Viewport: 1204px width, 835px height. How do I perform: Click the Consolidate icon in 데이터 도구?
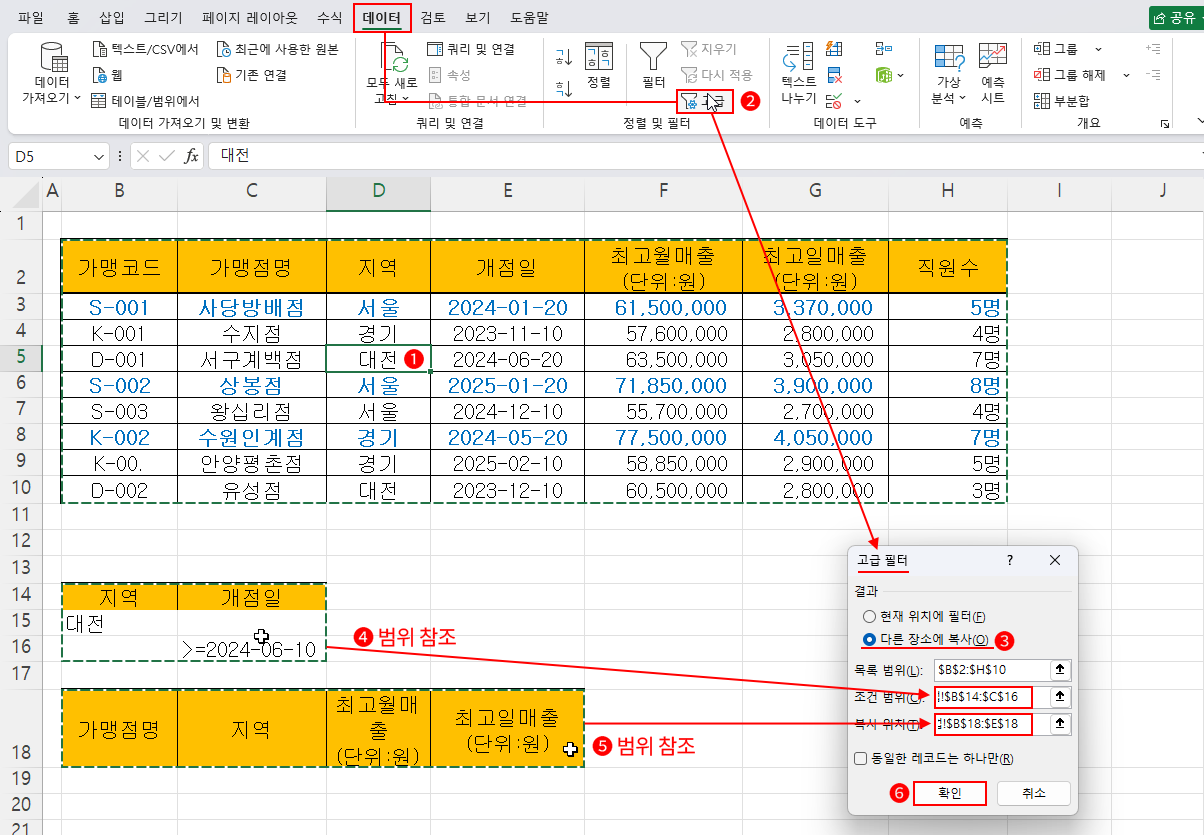click(883, 49)
